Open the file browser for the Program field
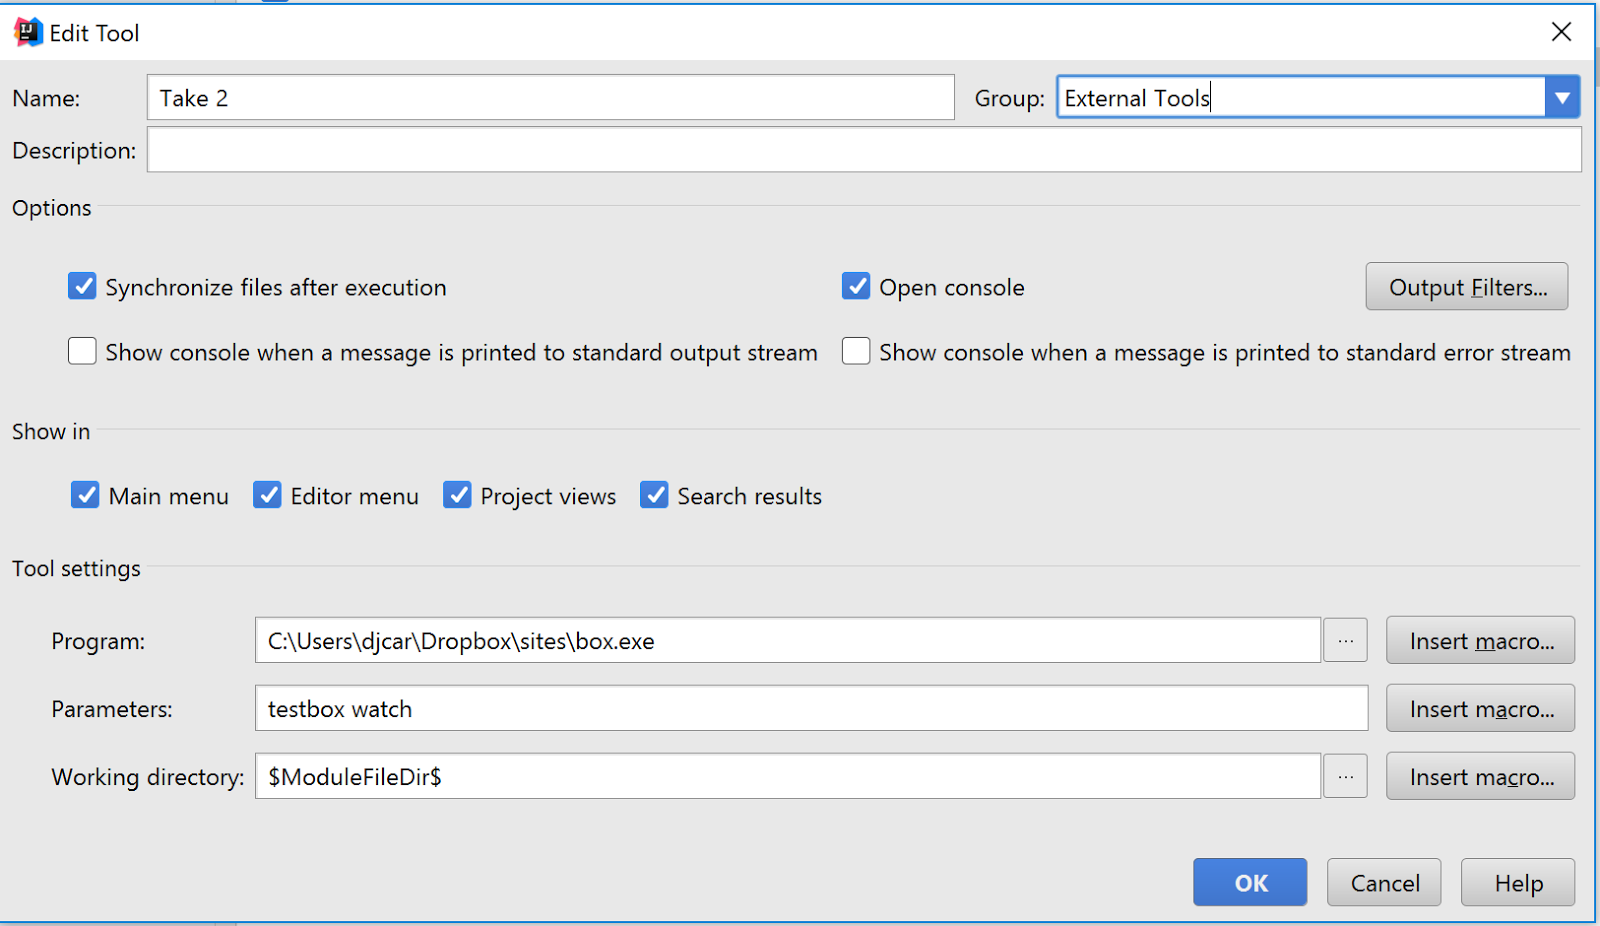 (1345, 640)
